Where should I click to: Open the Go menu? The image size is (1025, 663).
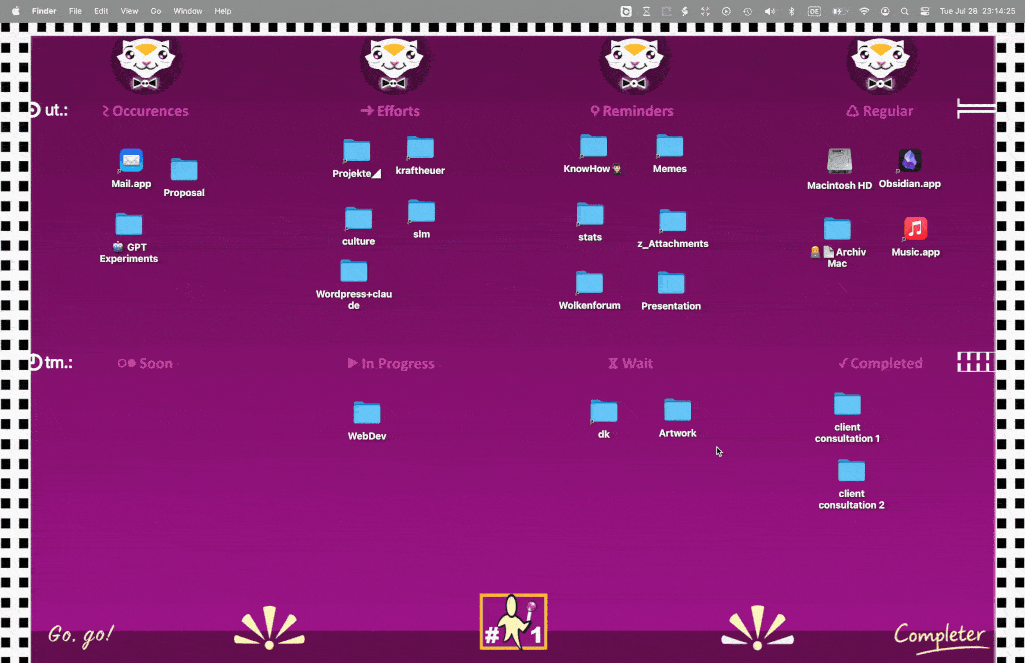[156, 11]
